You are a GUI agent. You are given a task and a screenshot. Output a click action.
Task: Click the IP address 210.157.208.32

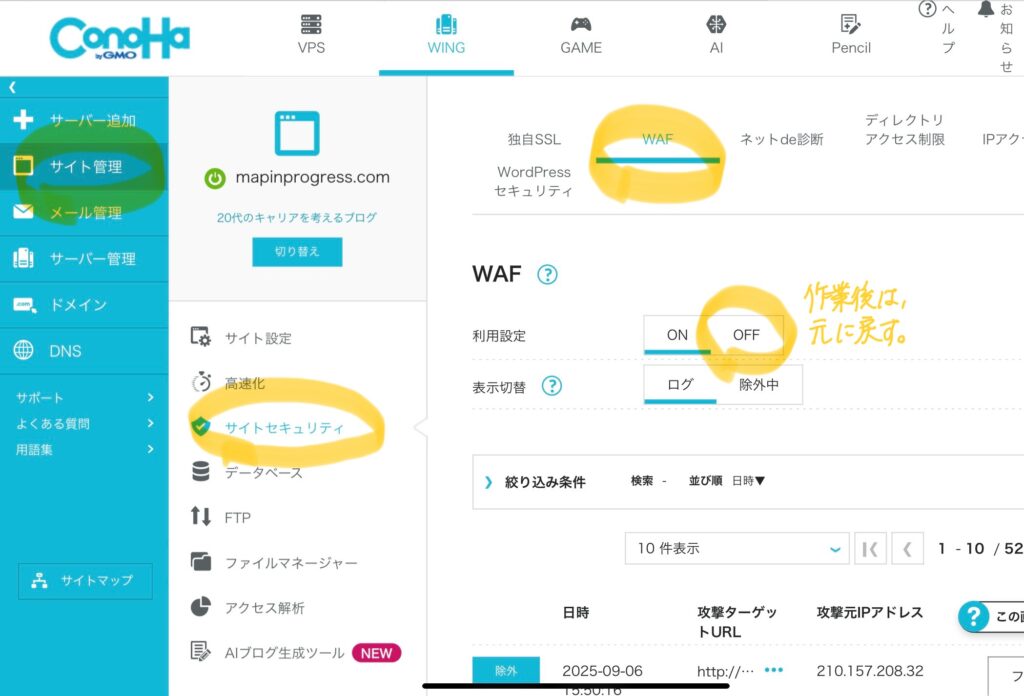point(870,671)
